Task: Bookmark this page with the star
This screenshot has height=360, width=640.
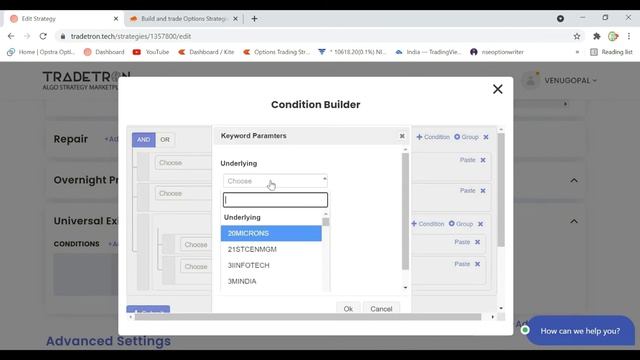Action: (x=577, y=36)
